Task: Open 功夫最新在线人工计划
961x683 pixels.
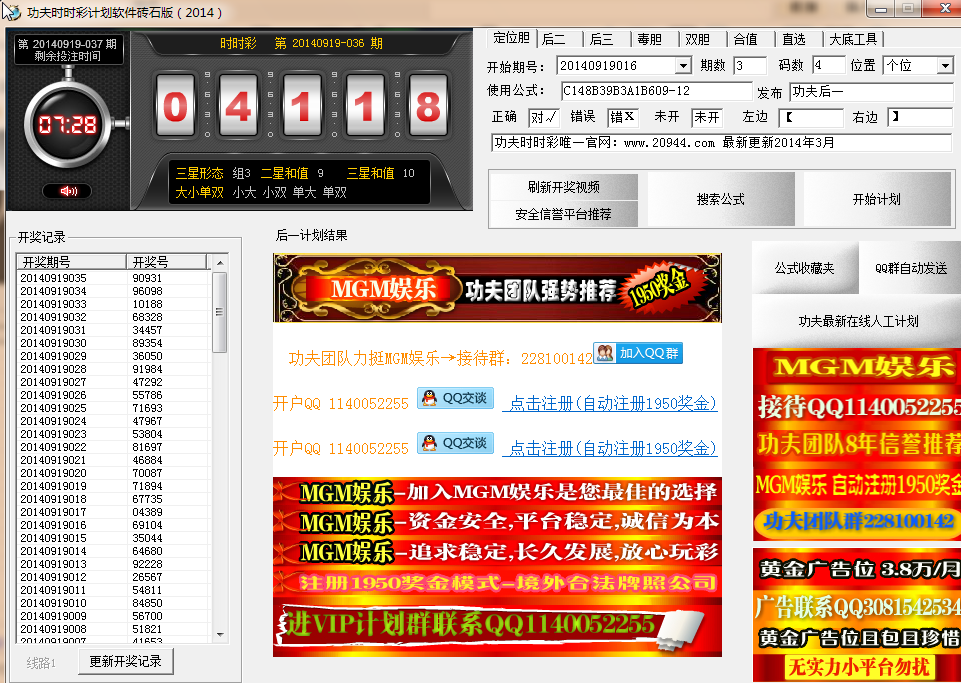Action: click(x=858, y=321)
